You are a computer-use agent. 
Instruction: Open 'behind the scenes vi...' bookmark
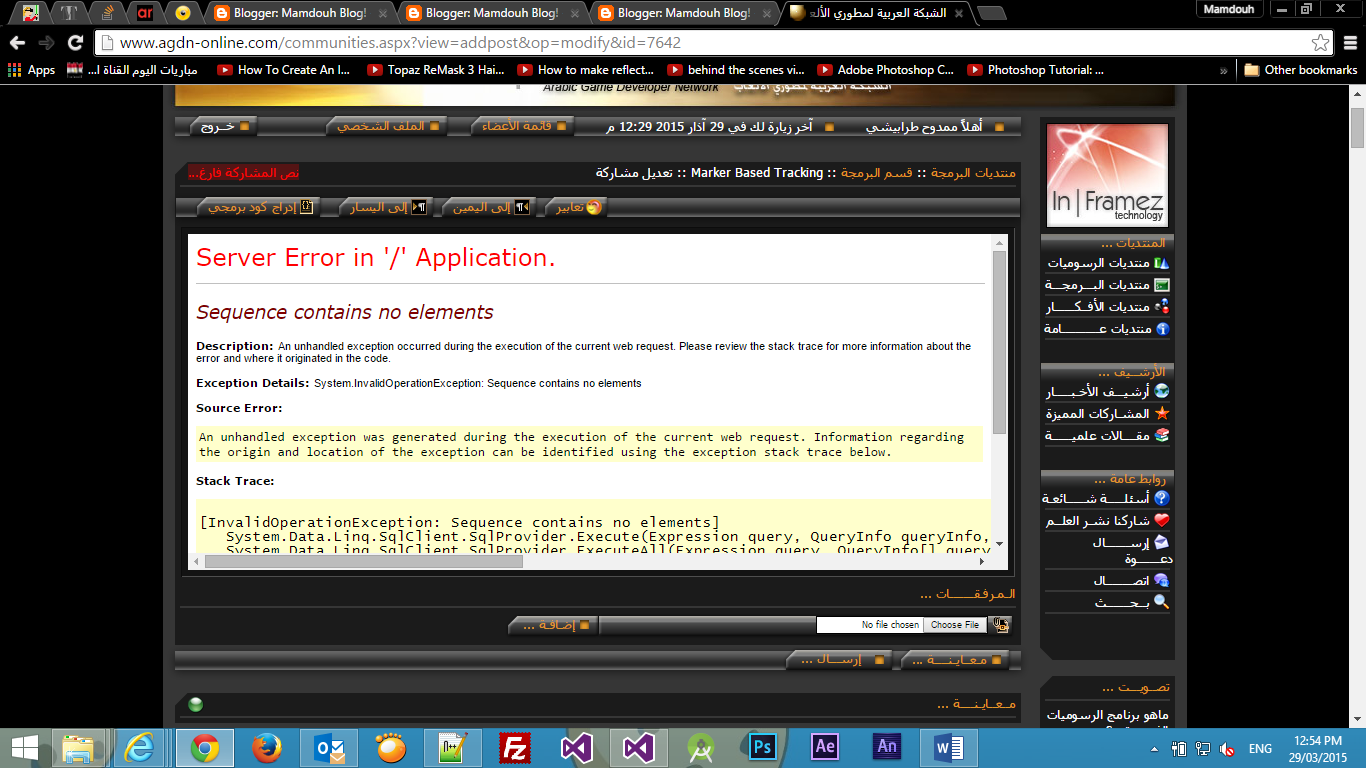click(736, 70)
